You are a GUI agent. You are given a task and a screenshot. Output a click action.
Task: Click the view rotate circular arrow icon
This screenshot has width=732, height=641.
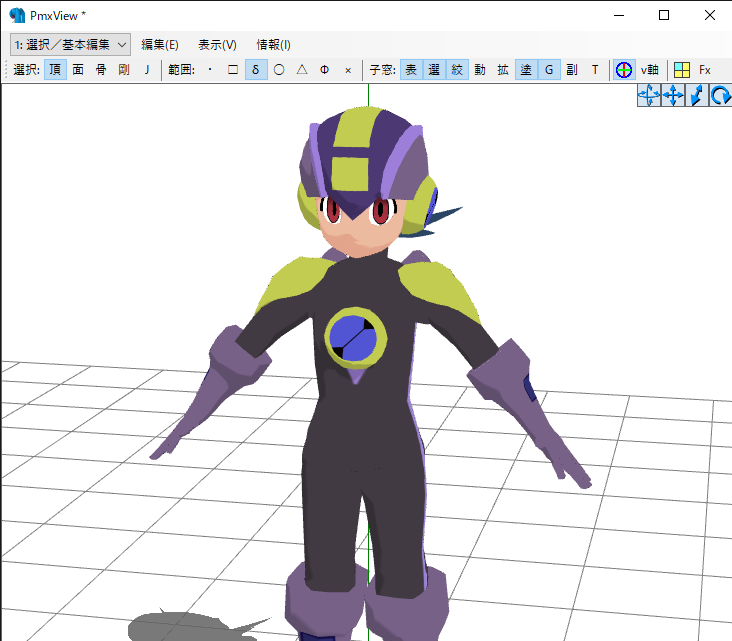click(720, 95)
